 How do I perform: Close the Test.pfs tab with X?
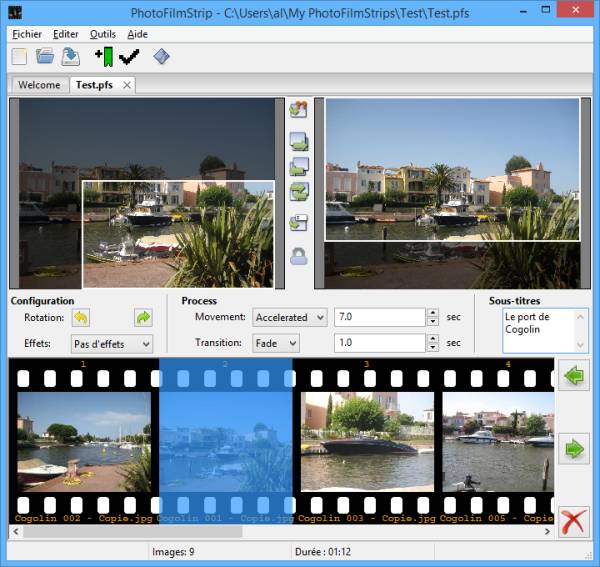pos(127,85)
